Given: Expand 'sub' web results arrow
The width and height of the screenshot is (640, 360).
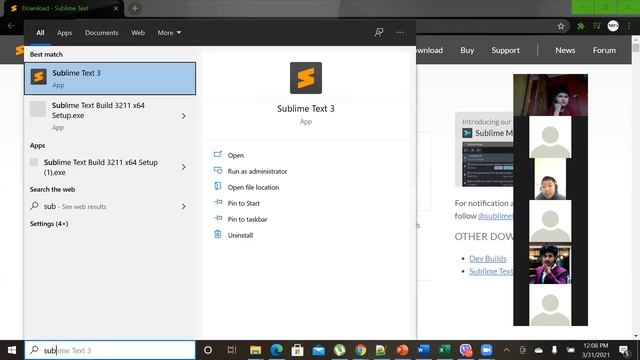Looking at the screenshot, I should (x=184, y=207).
